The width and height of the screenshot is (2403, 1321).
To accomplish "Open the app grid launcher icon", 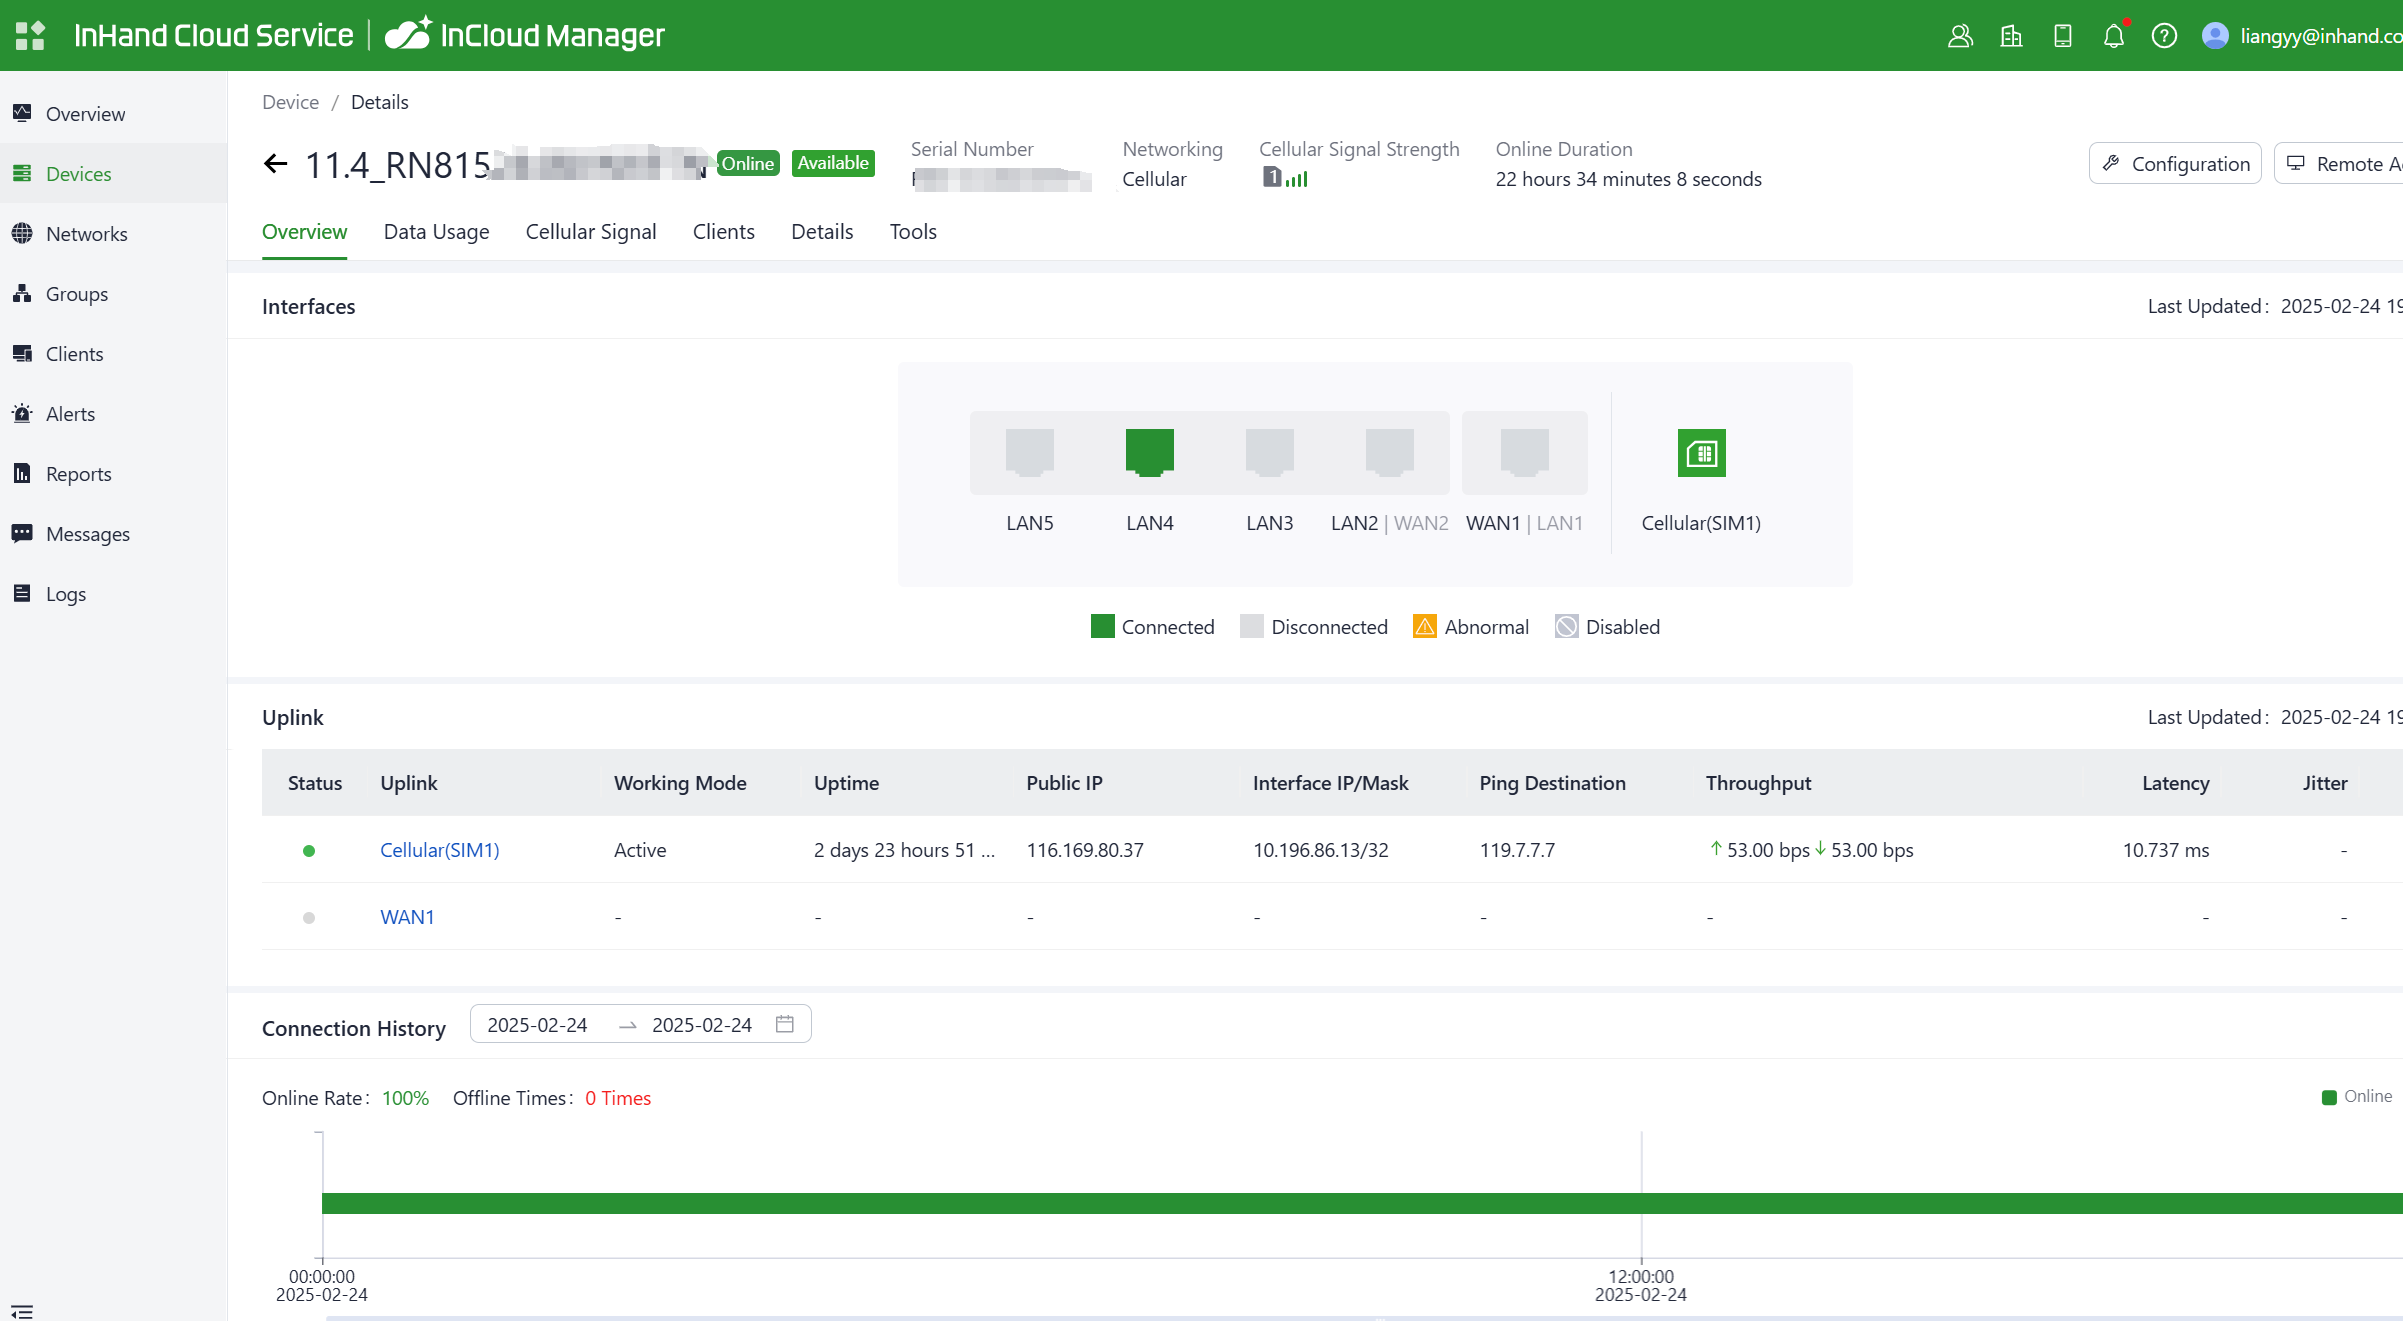I will tap(30, 35).
